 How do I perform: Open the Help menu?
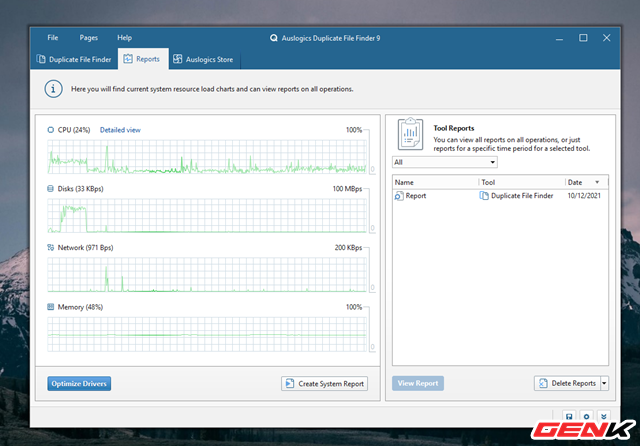click(x=124, y=38)
